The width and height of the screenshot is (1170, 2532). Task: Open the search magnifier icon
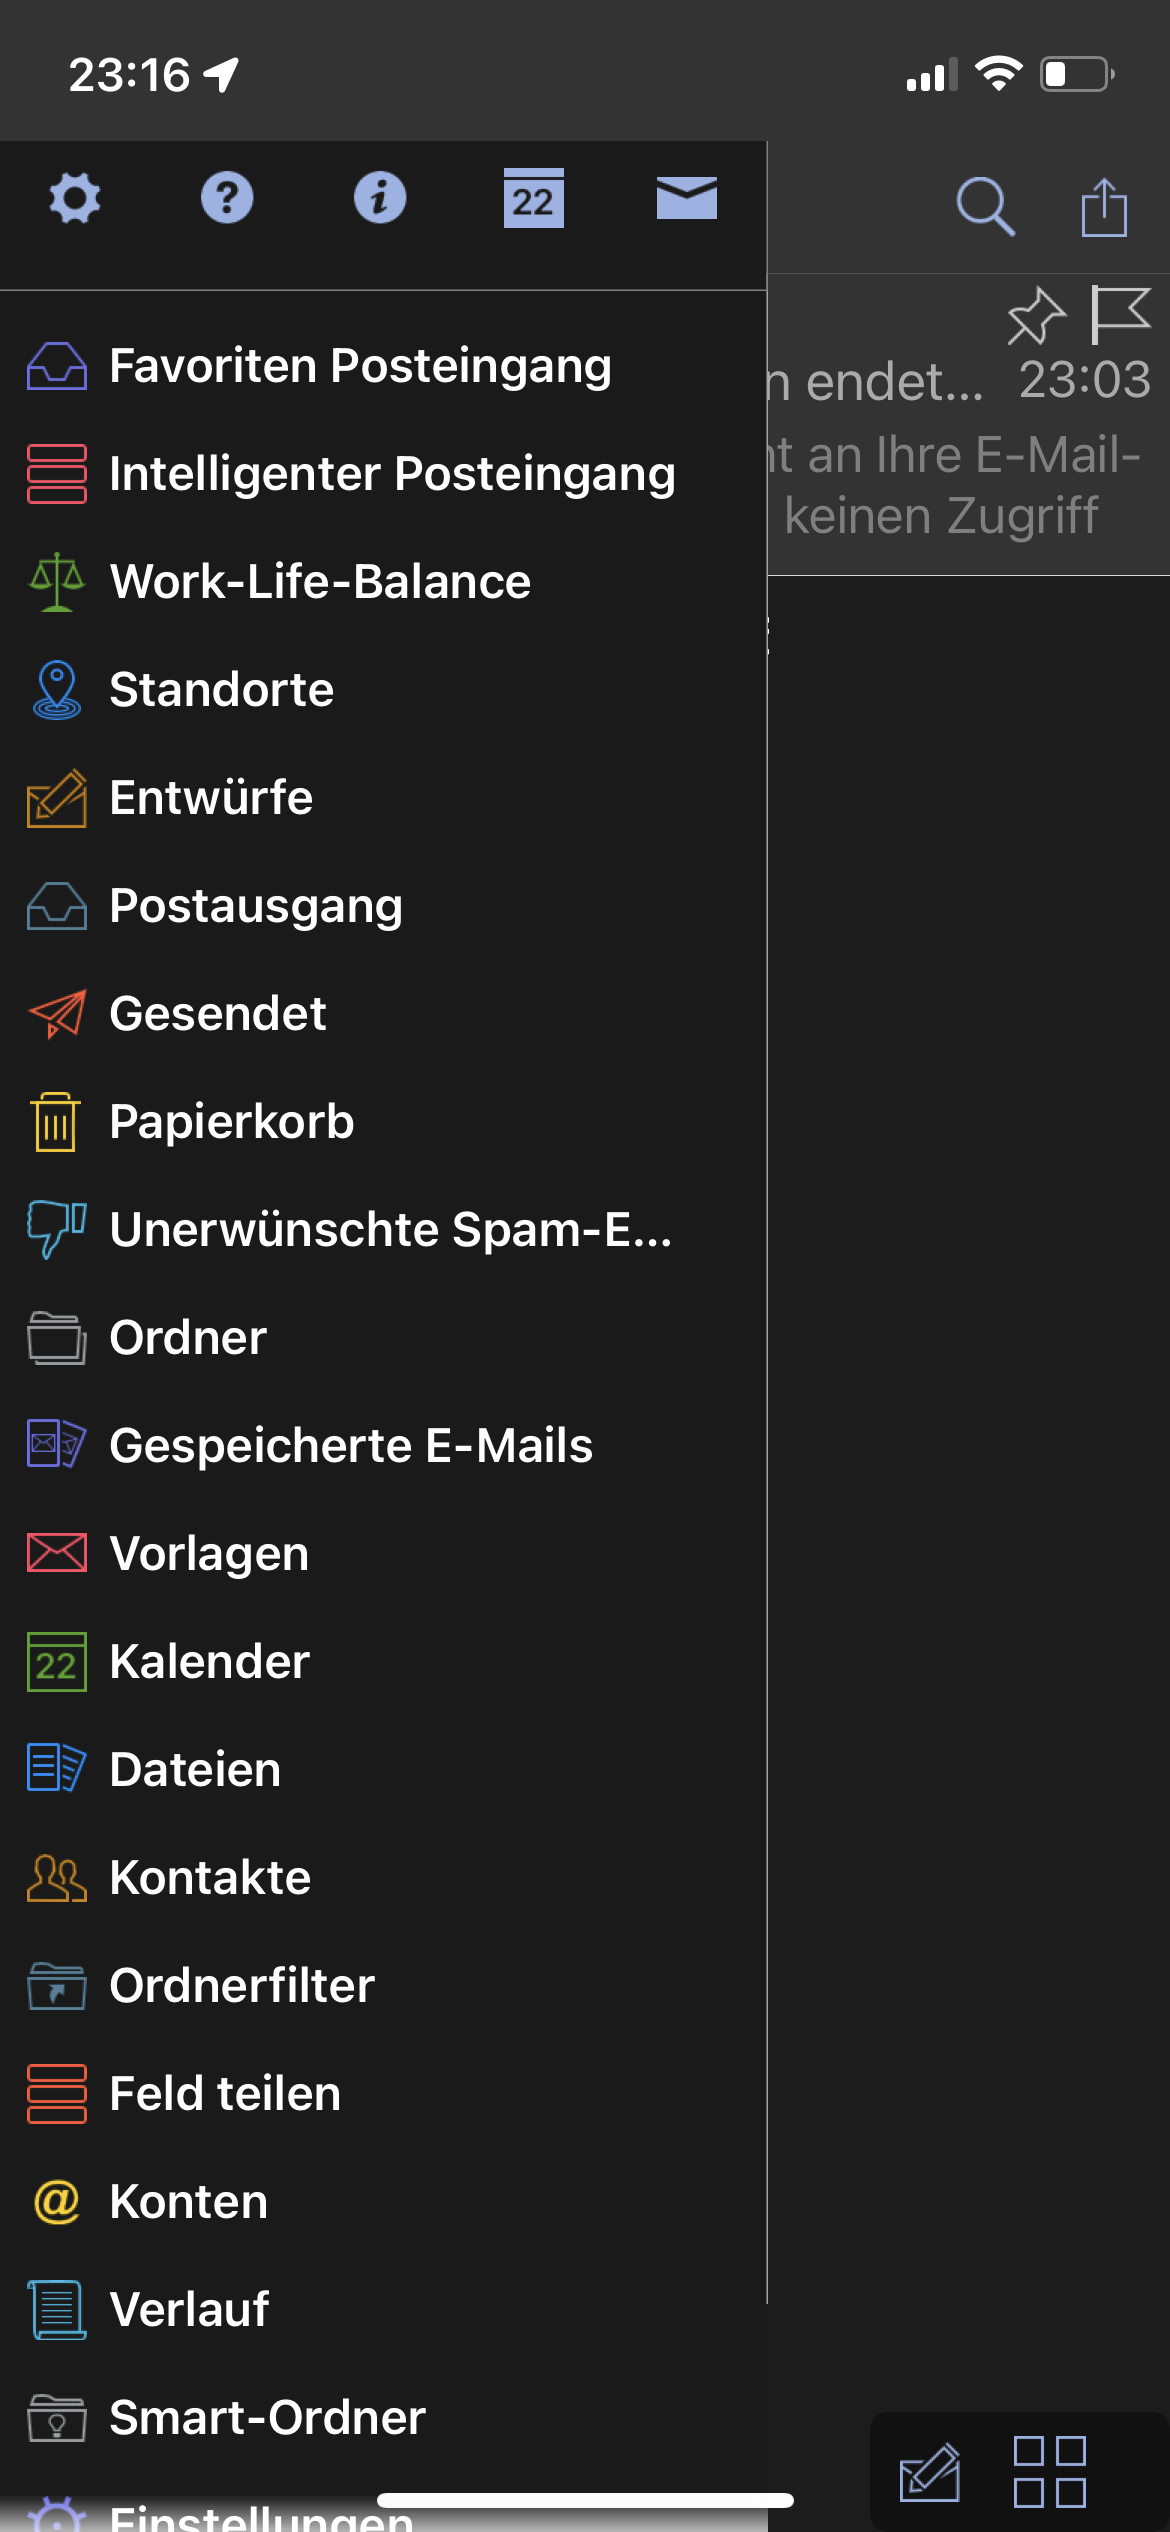coord(985,207)
